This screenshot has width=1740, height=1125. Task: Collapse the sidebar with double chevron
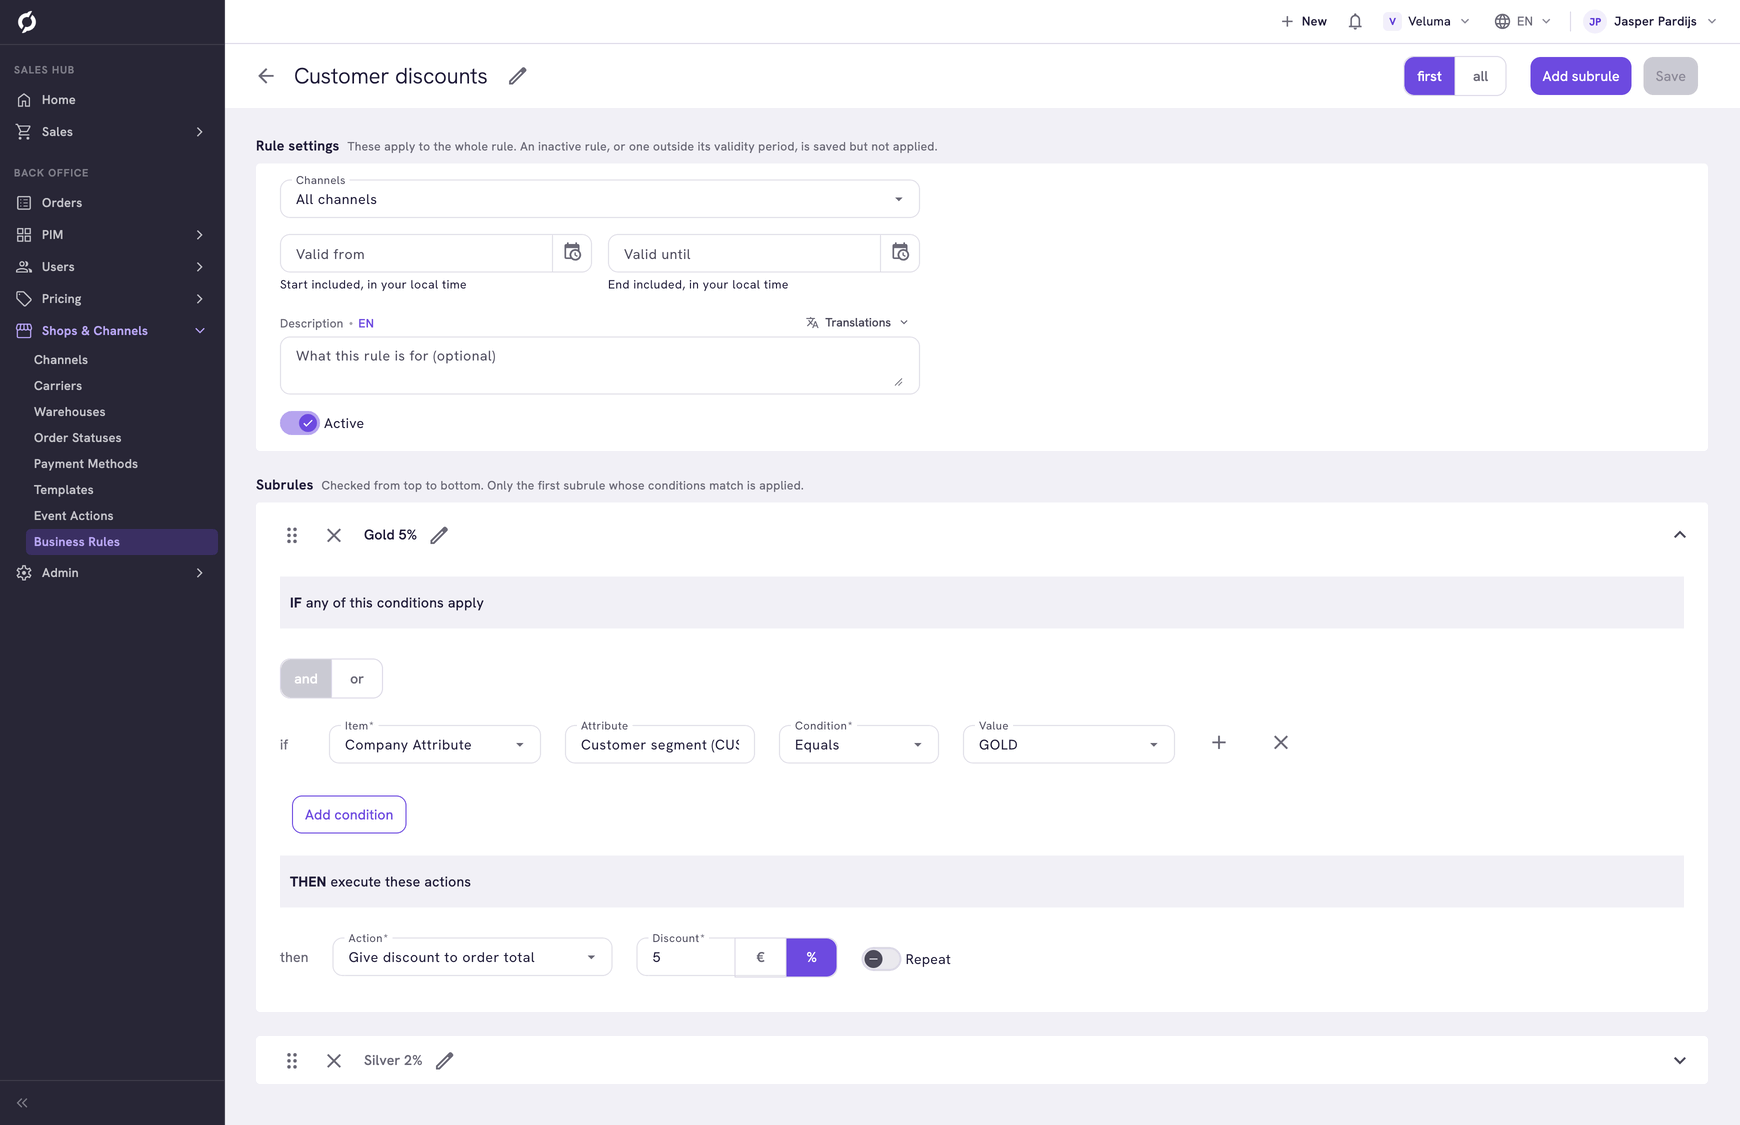(22, 1103)
